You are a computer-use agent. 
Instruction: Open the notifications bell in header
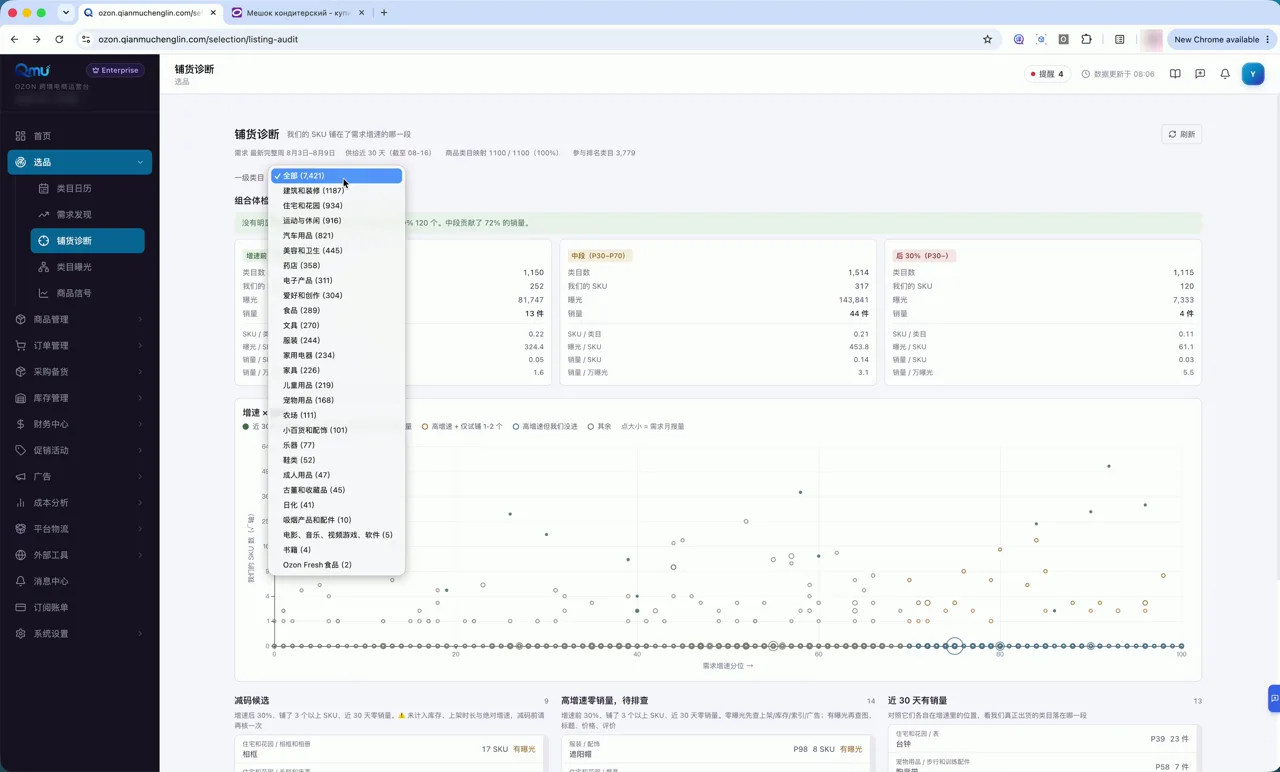[1225, 74]
